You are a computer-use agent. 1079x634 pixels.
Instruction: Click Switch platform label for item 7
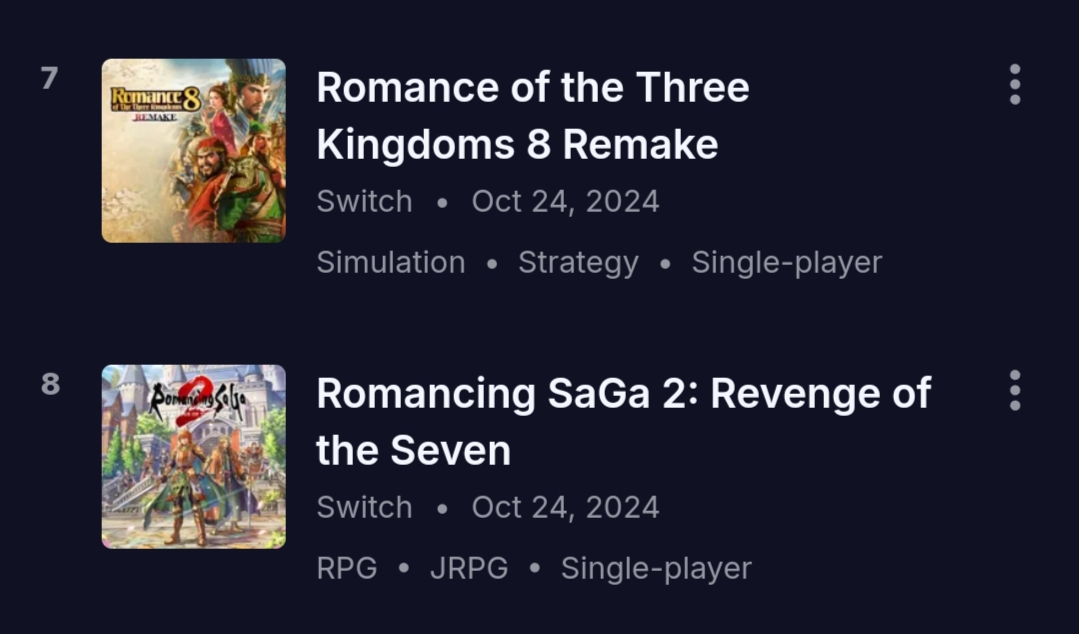click(364, 202)
